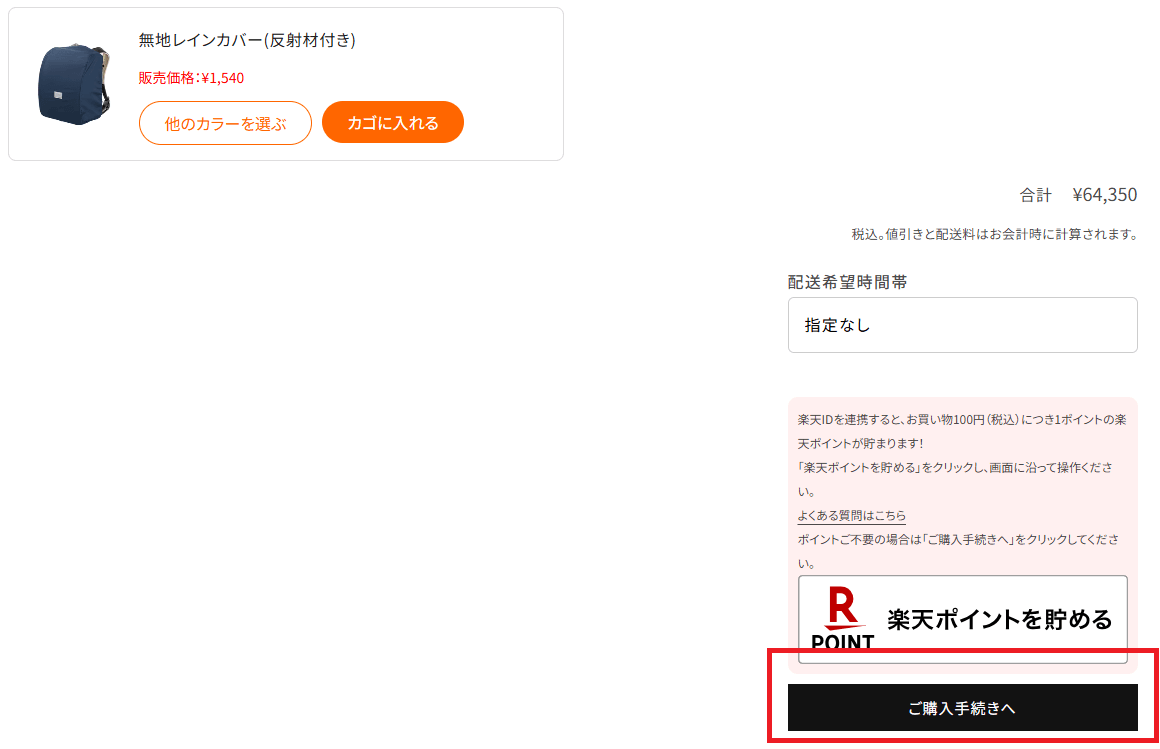Viewport: 1160px width, 749px height.
Task: Click the 楽天IDを連携すると explanation line
Action: click(962, 420)
